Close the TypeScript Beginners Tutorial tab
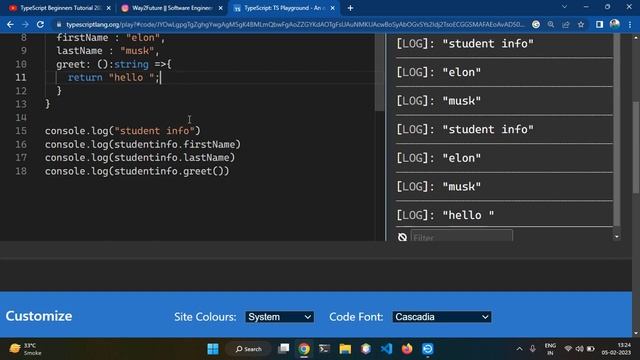 click(109, 8)
